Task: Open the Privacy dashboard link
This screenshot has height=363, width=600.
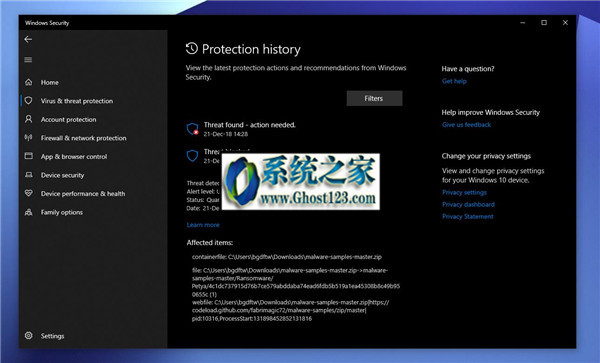Action: click(x=468, y=204)
